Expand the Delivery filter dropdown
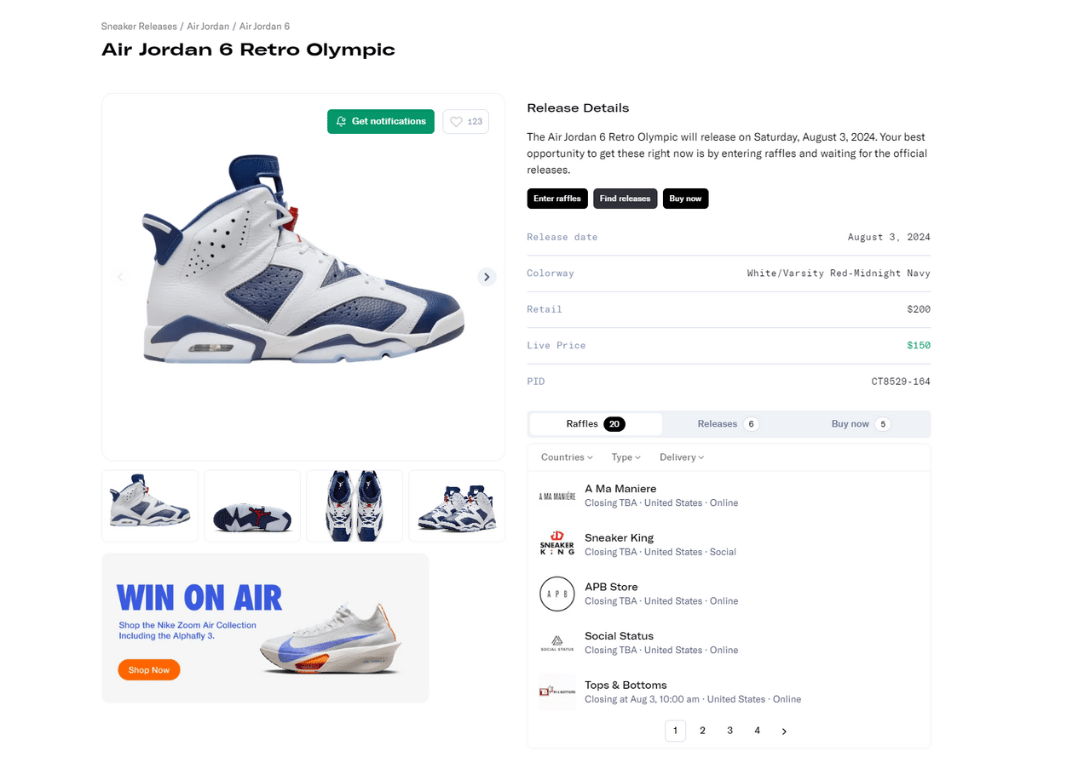The image size is (1070, 760). click(682, 457)
